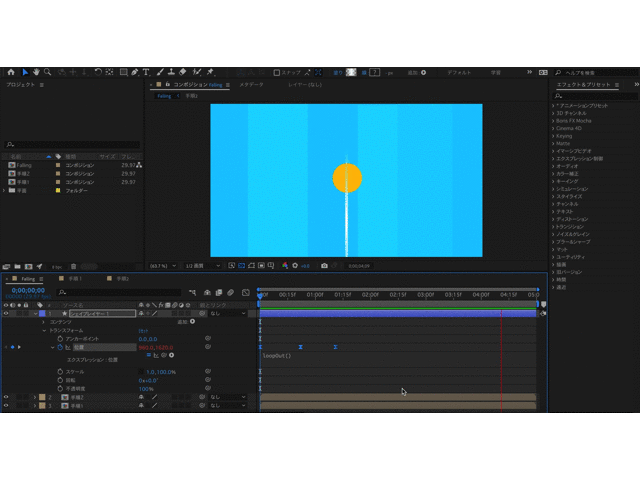The image size is (640, 480).
Task: Switch to the メタデータ panel tab
Action: 251,85
